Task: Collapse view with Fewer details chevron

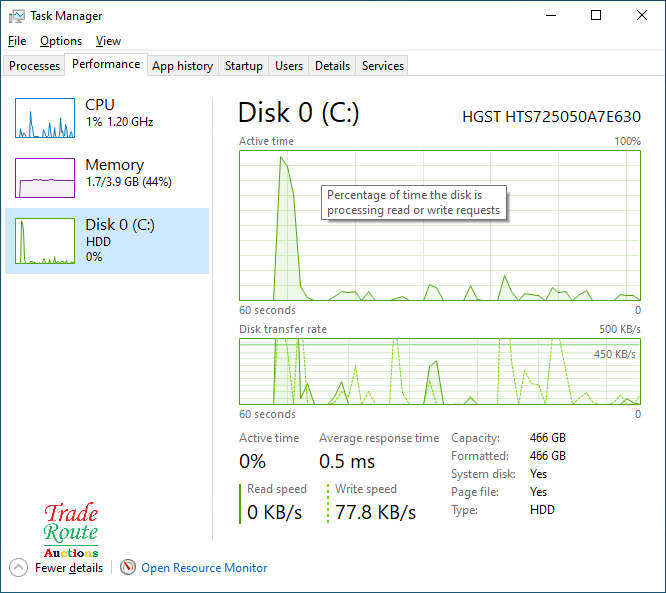Action: (19, 568)
